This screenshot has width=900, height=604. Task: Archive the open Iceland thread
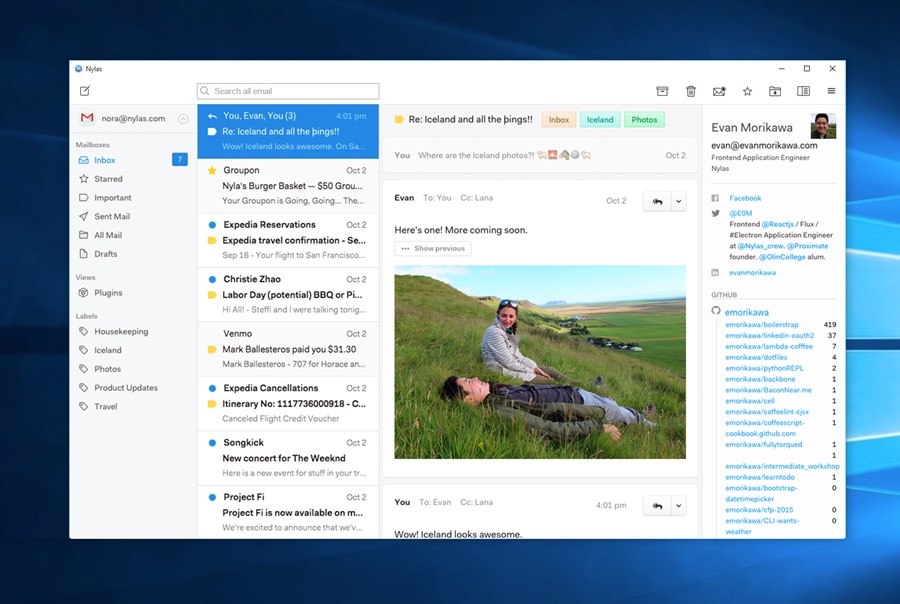click(662, 91)
